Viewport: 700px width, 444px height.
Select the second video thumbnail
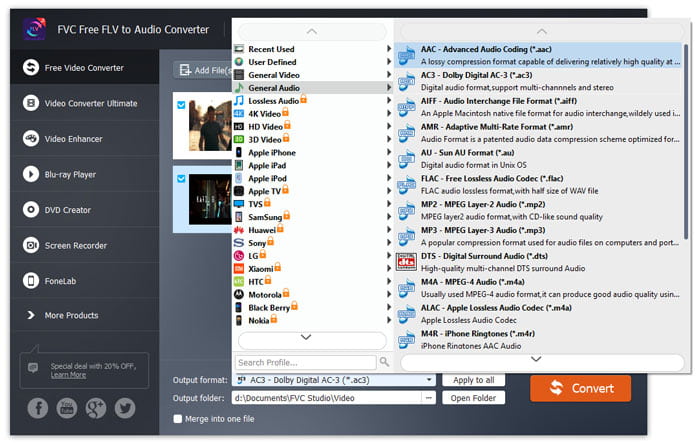[x=210, y=199]
